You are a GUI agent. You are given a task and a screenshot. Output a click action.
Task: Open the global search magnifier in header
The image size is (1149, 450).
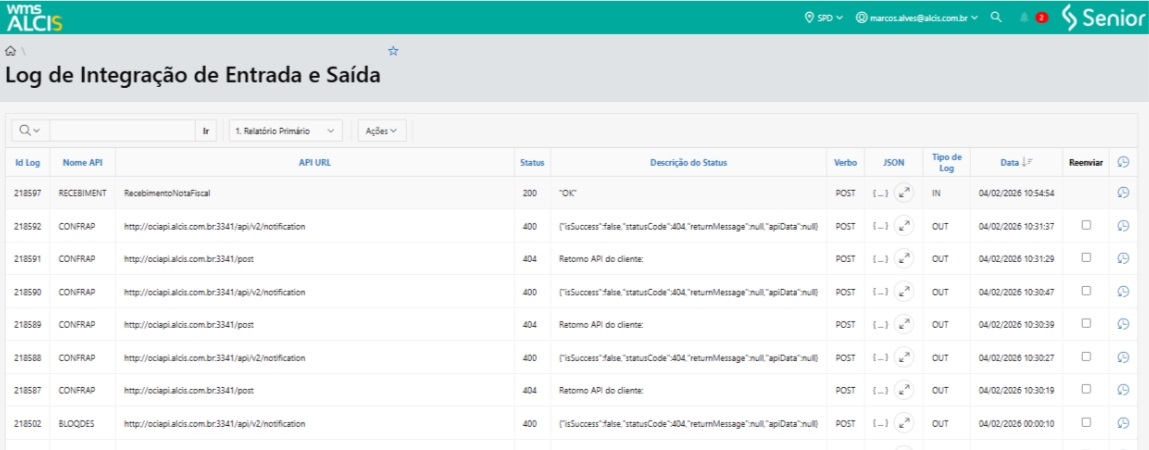pyautogui.click(x=996, y=17)
